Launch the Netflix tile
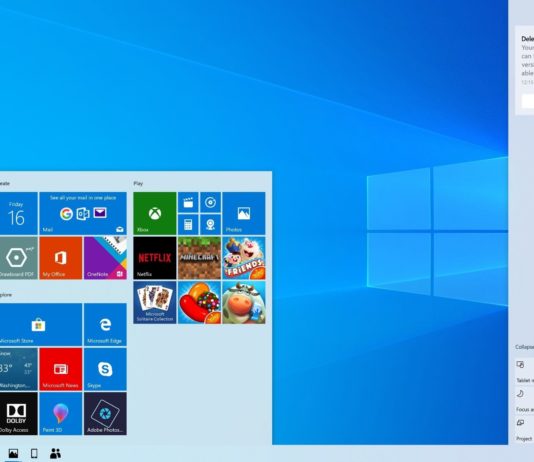The width and height of the screenshot is (534, 462). (x=155, y=258)
